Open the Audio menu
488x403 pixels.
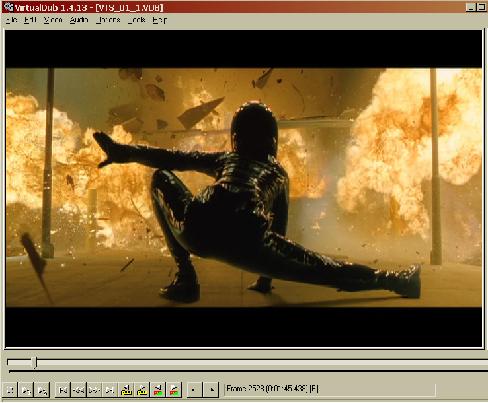coord(79,20)
